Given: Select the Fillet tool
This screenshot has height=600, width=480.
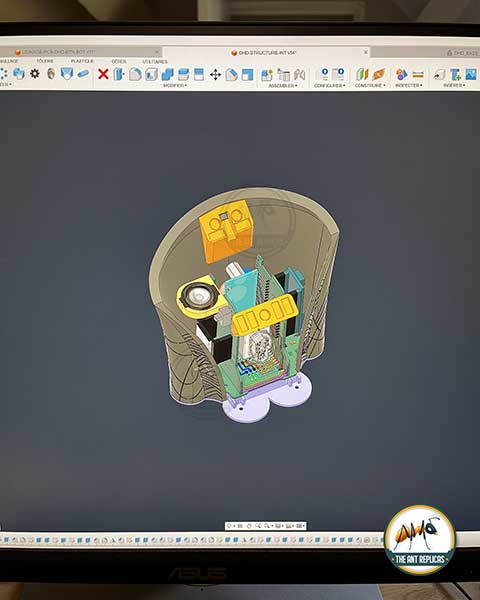Looking at the screenshot, I should click(x=135, y=74).
